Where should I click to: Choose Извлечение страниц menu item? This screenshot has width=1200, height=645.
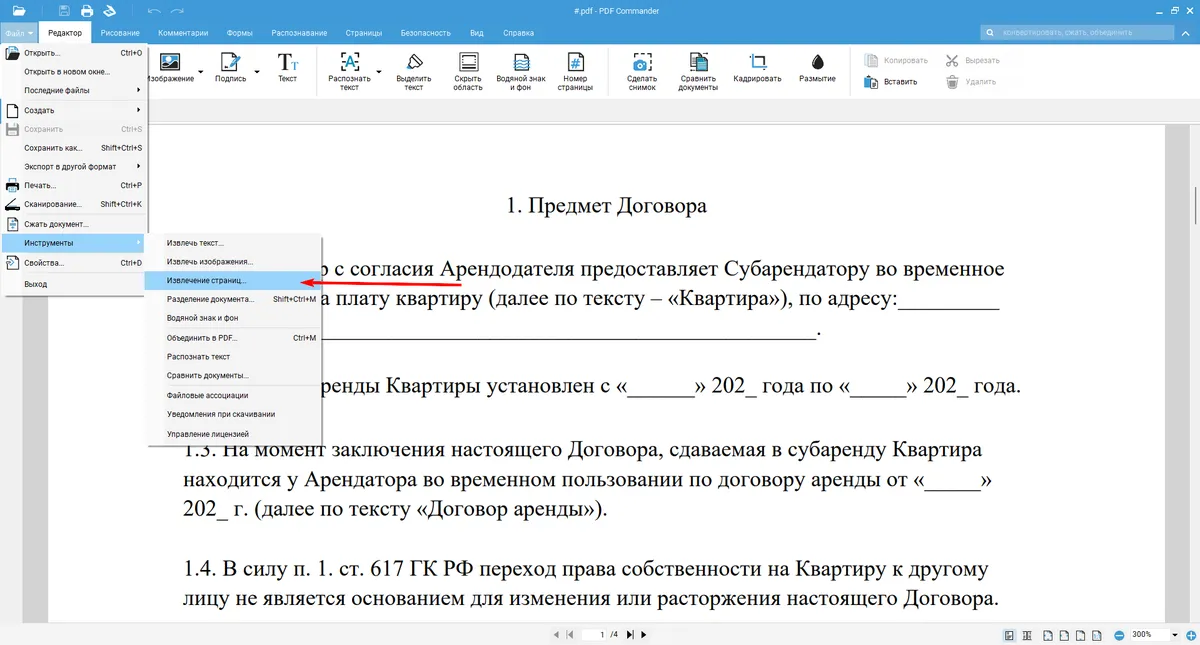click(x=233, y=281)
